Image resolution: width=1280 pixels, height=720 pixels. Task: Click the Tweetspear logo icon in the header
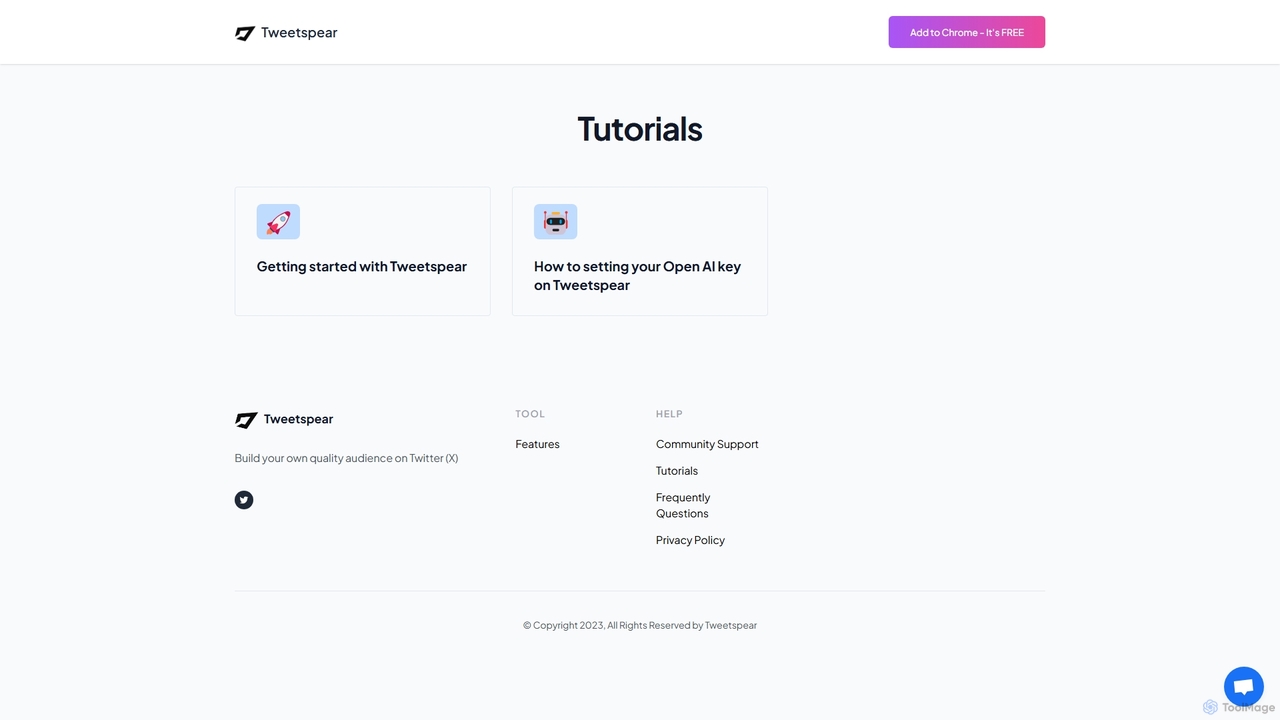point(245,33)
